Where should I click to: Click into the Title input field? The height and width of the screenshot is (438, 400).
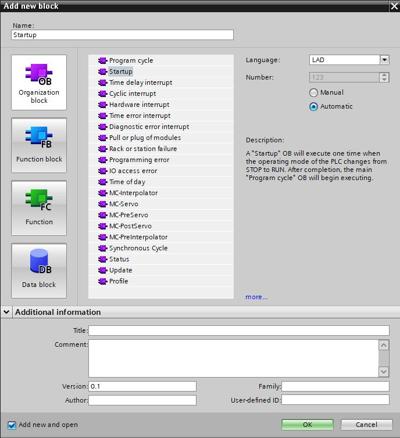239,330
